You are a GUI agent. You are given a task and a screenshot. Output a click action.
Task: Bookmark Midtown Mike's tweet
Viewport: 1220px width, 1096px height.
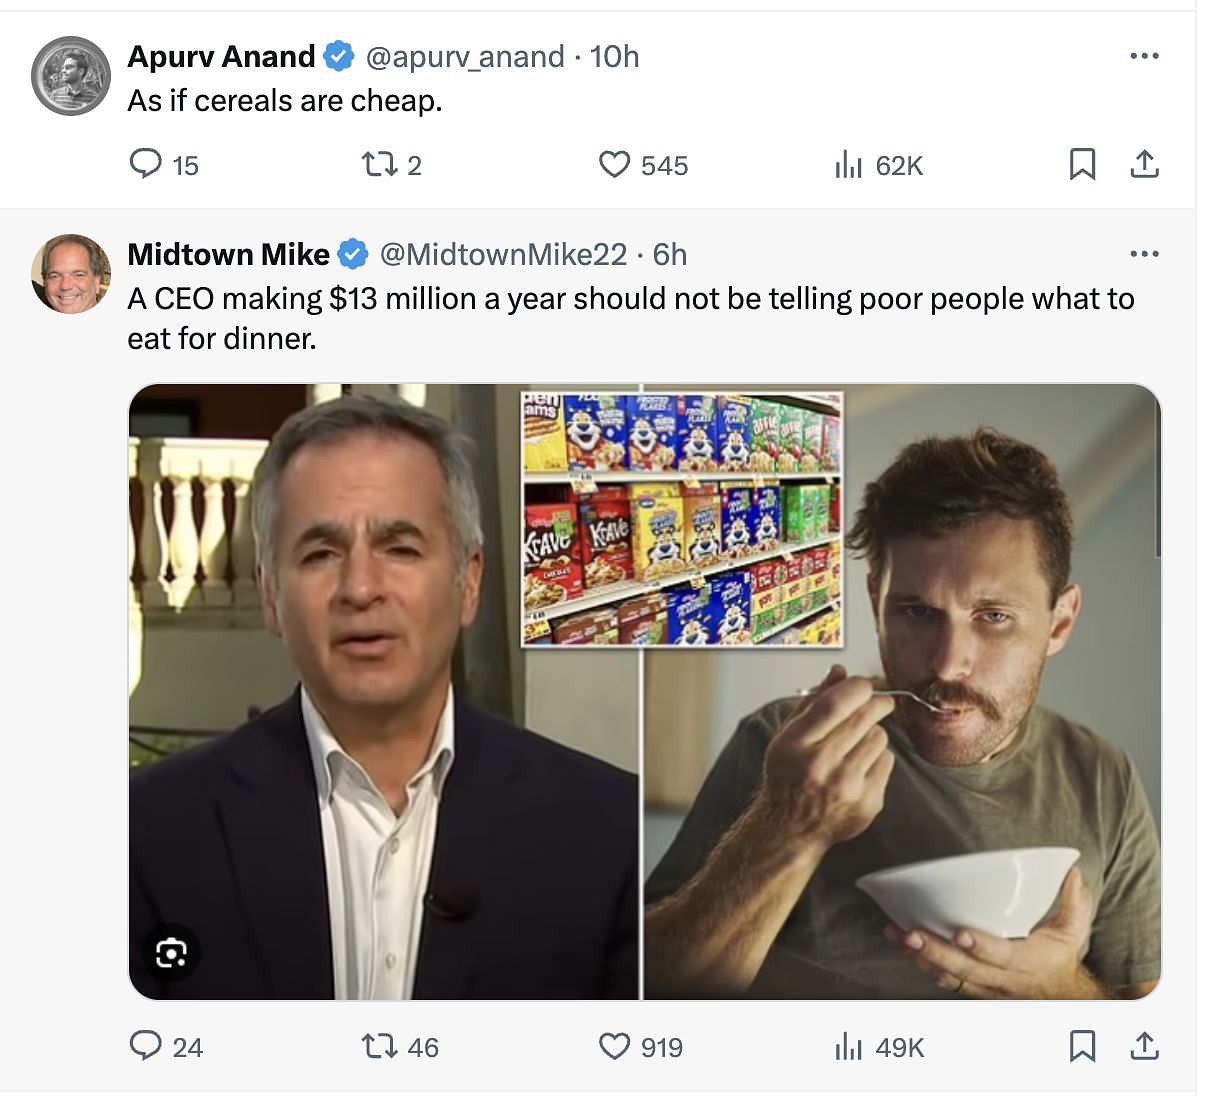click(x=1082, y=1047)
